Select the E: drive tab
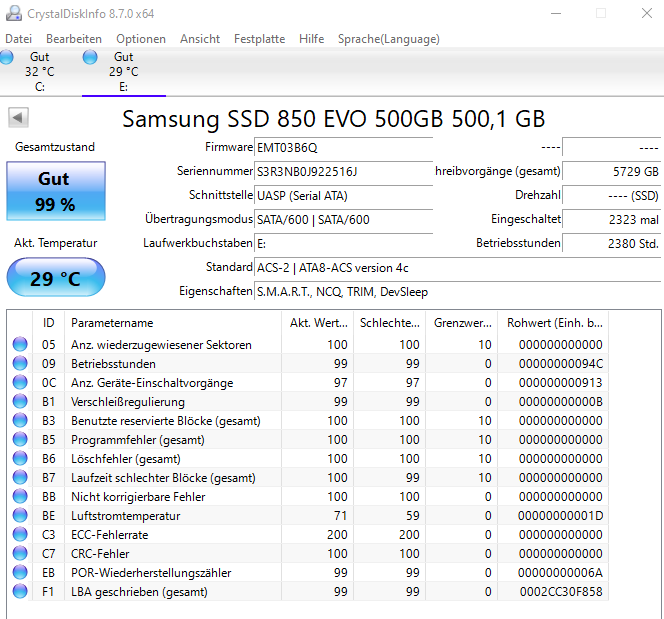 pyautogui.click(x=124, y=72)
